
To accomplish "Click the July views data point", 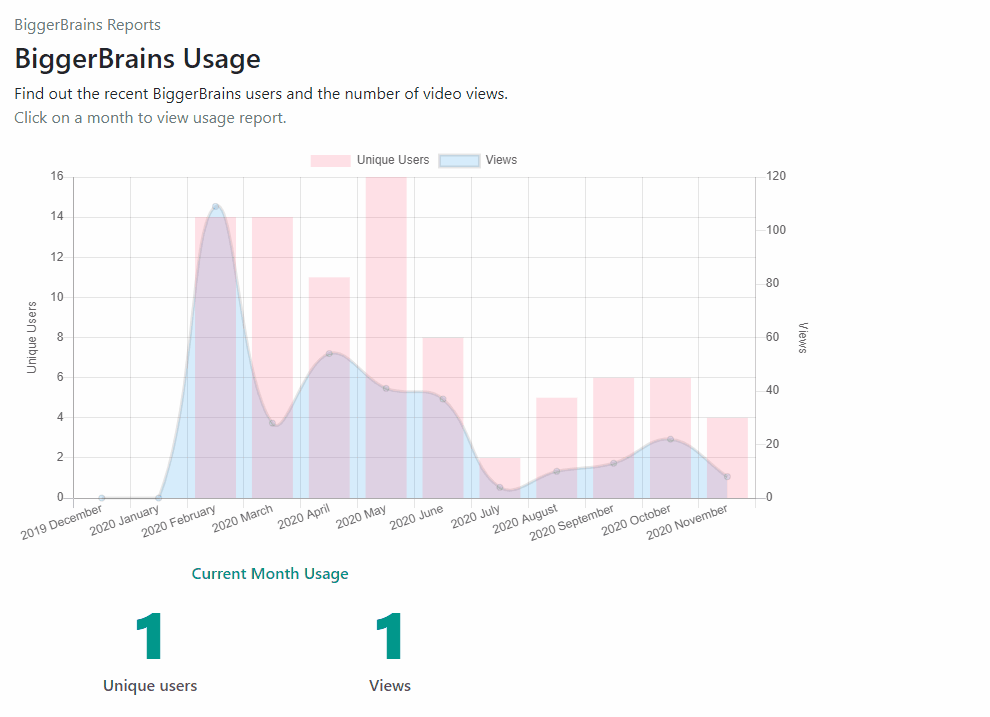I will point(499,487).
